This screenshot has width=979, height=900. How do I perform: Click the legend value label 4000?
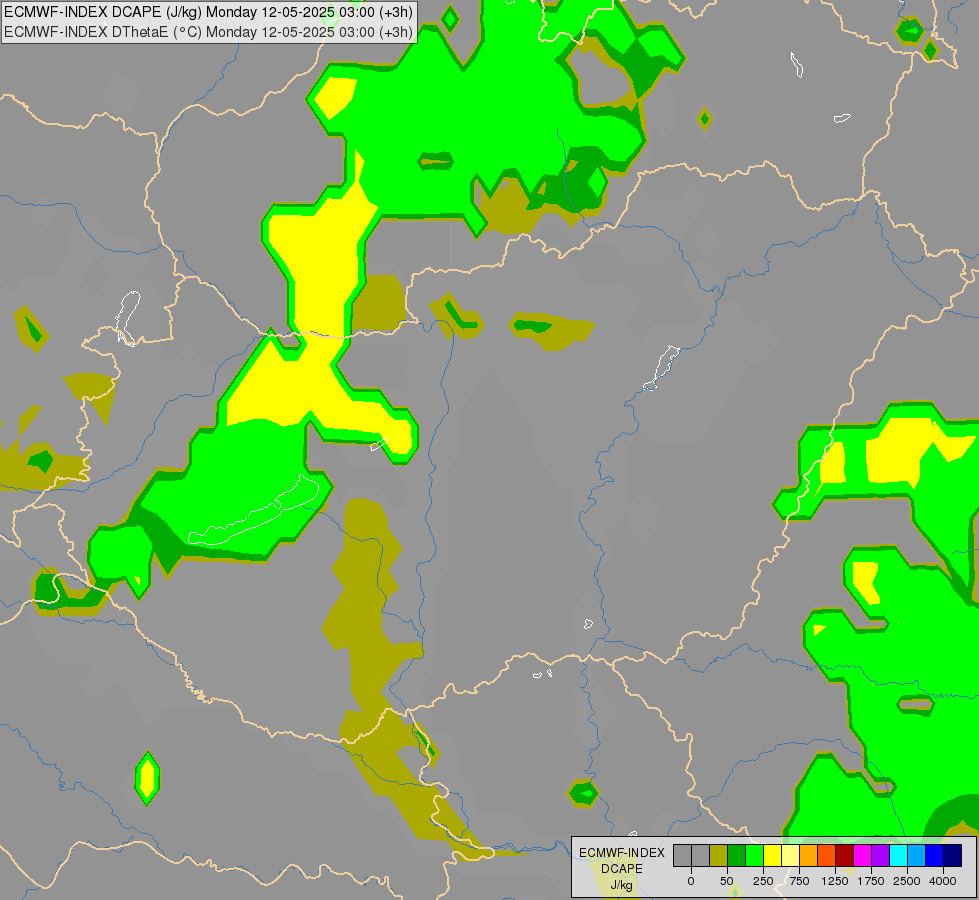coord(943,881)
